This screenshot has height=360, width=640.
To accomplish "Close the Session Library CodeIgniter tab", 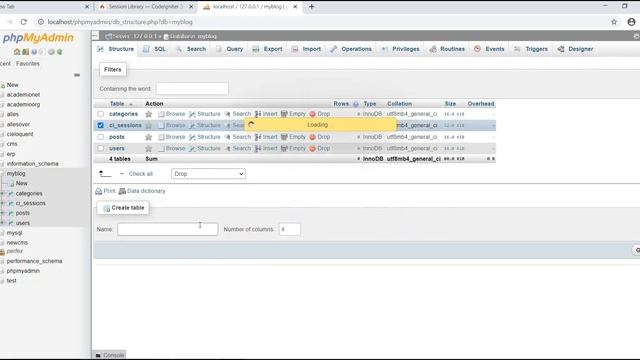I will 191,7.
